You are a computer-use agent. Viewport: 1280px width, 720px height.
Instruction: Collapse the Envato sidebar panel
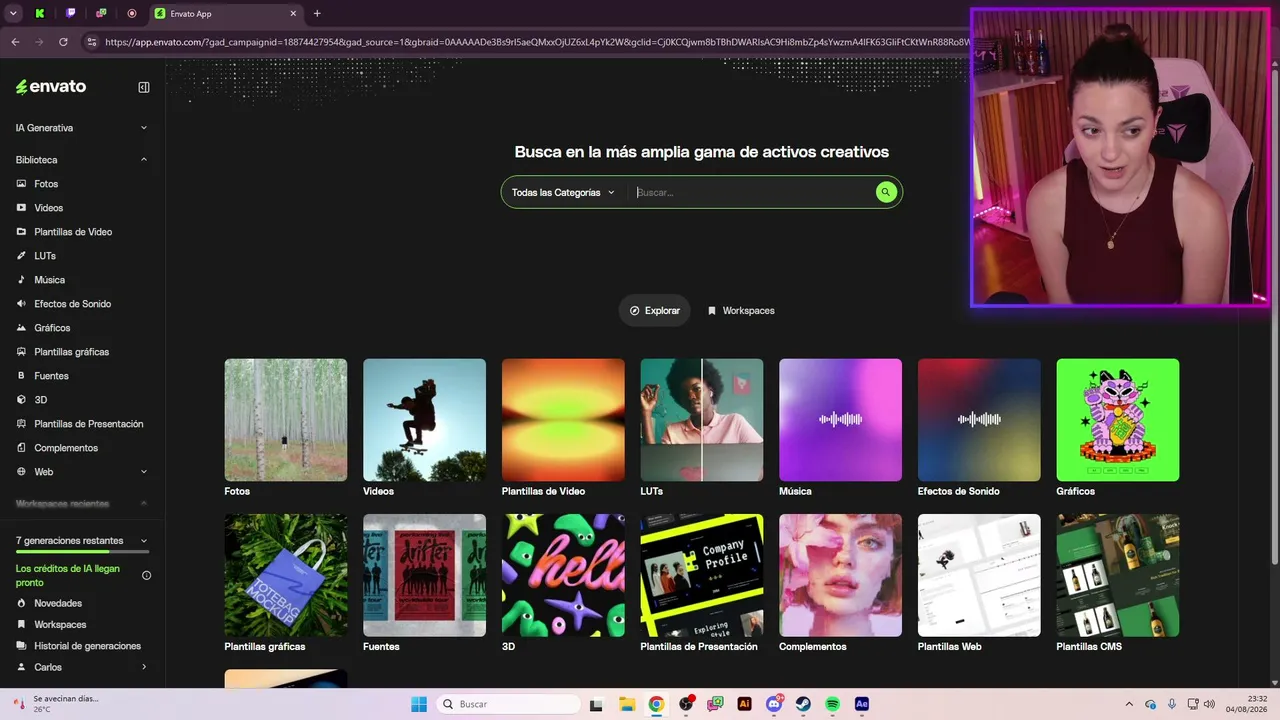[144, 87]
